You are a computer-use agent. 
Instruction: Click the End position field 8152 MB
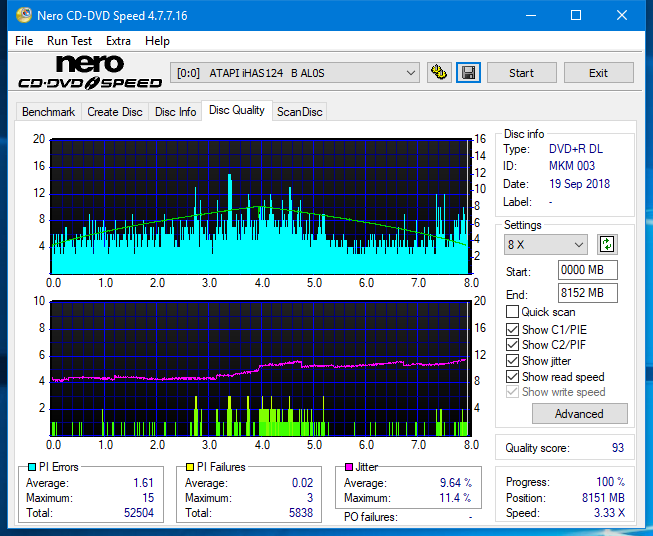[x=588, y=293]
